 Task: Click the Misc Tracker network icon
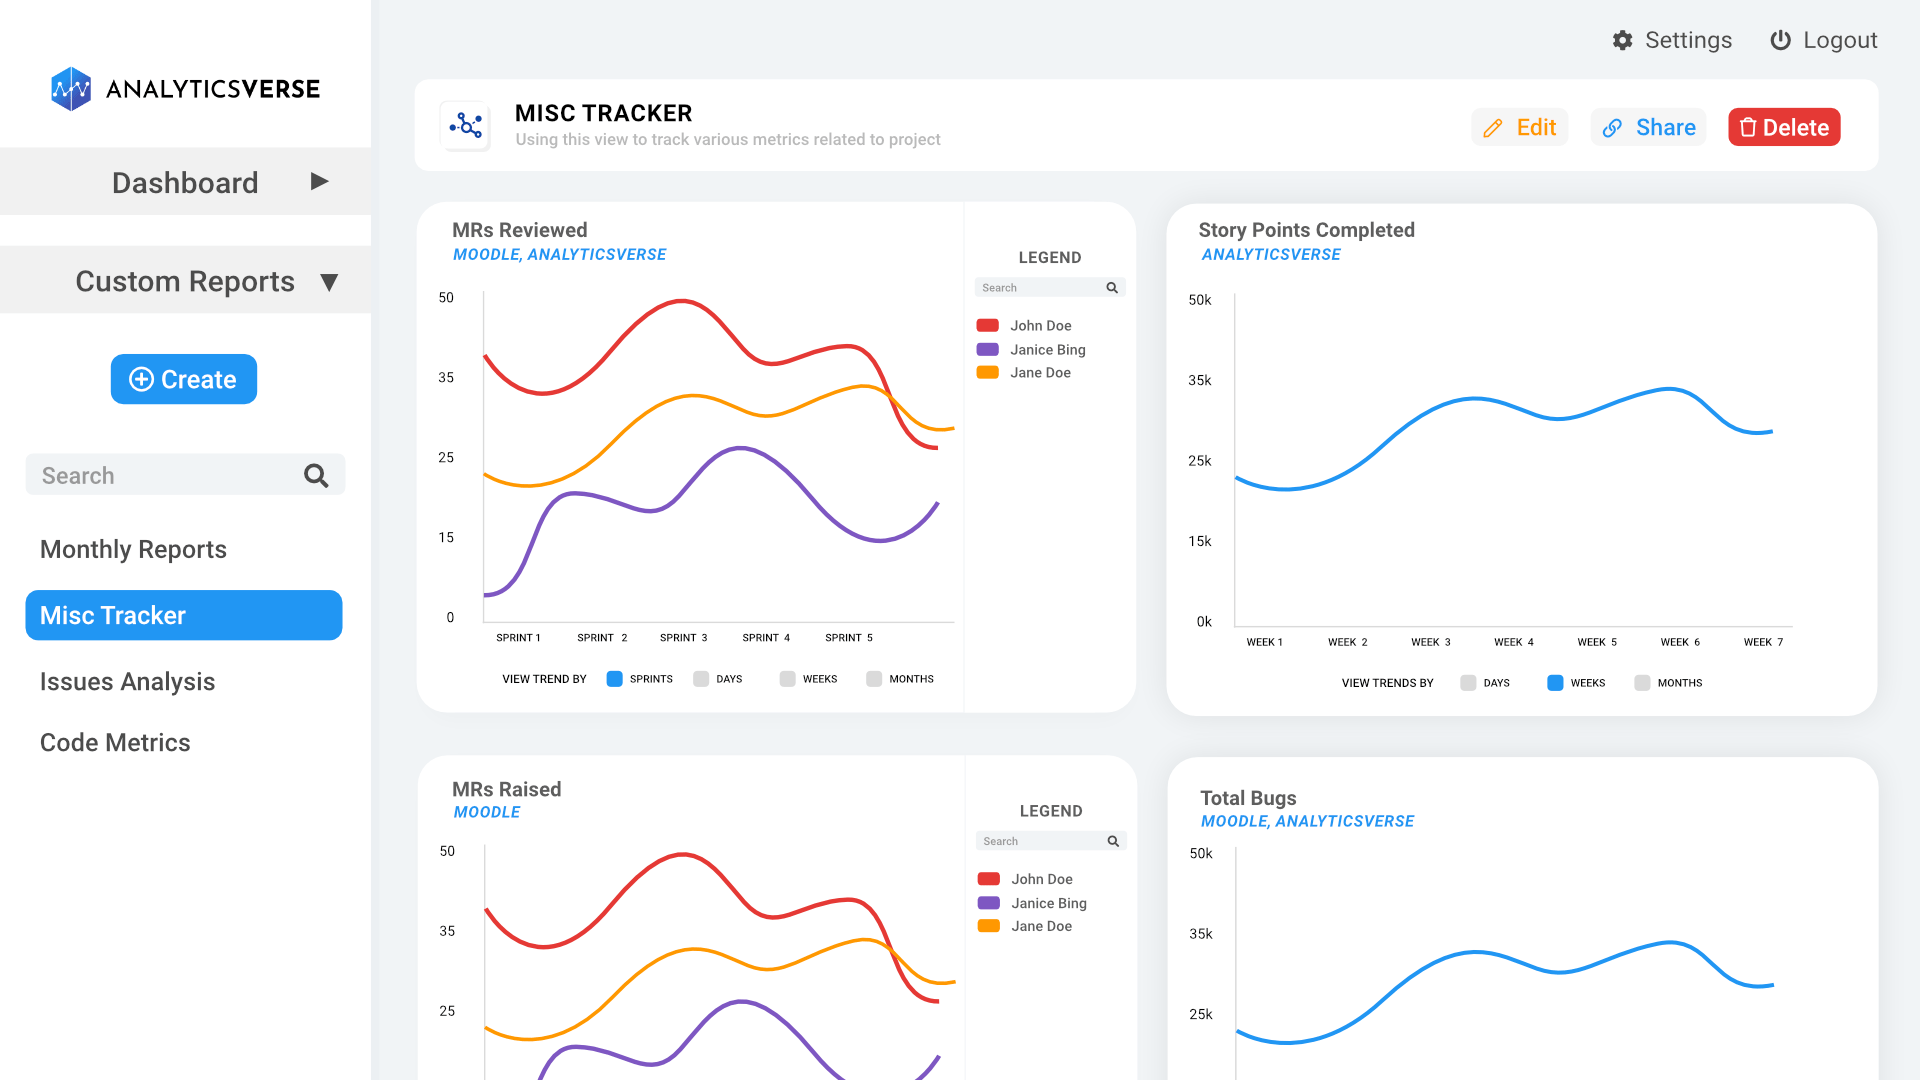click(466, 126)
